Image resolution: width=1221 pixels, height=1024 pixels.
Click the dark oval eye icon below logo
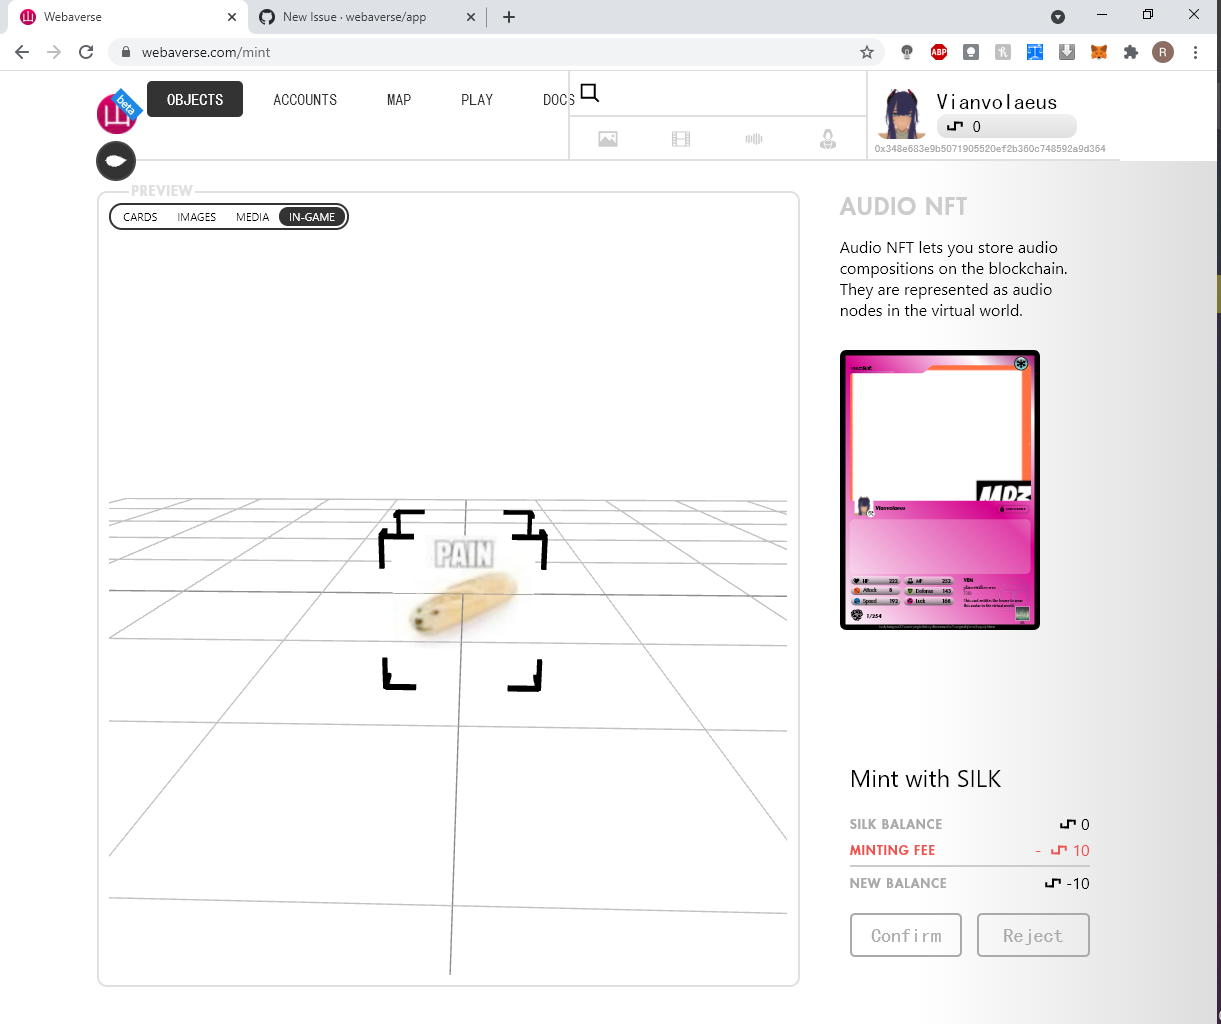point(115,161)
